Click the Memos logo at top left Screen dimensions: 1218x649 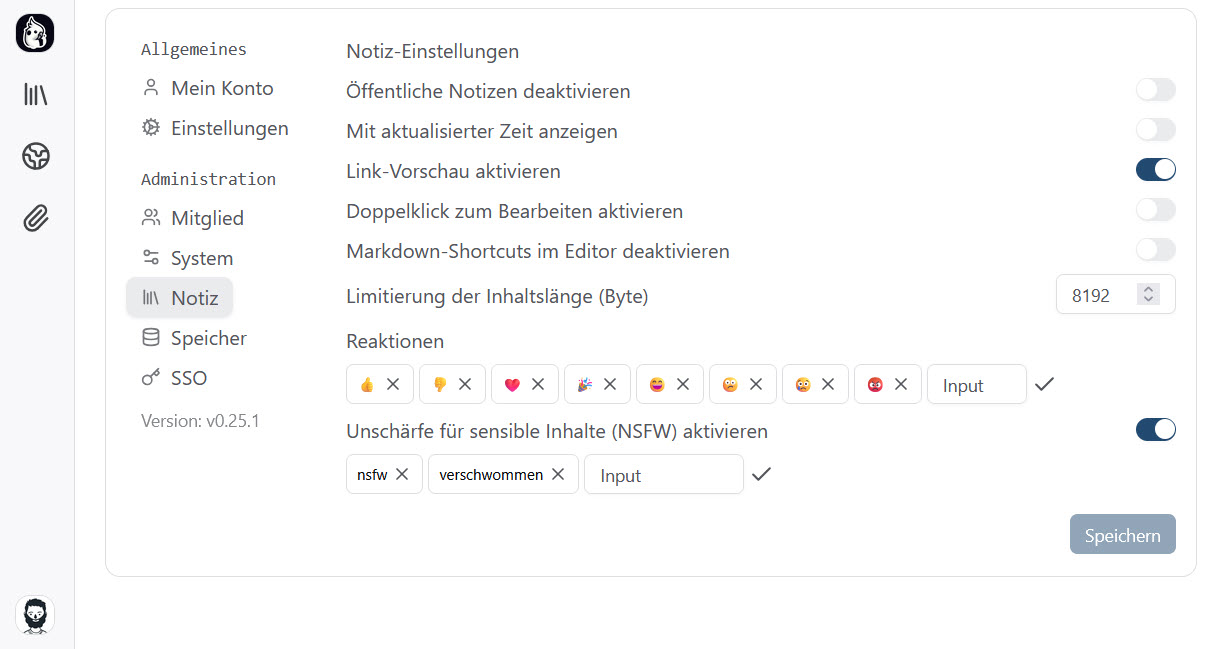coord(35,34)
